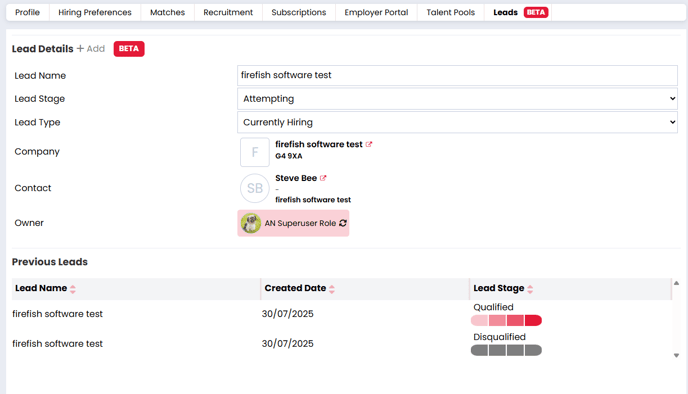The width and height of the screenshot is (688, 394).
Task: Click the F company logo placeholder
Action: pos(255,152)
